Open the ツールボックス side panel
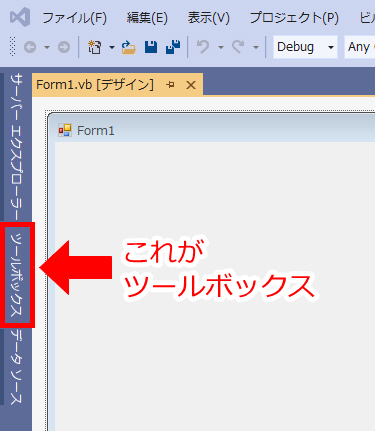375x431 pixels. tap(16, 275)
